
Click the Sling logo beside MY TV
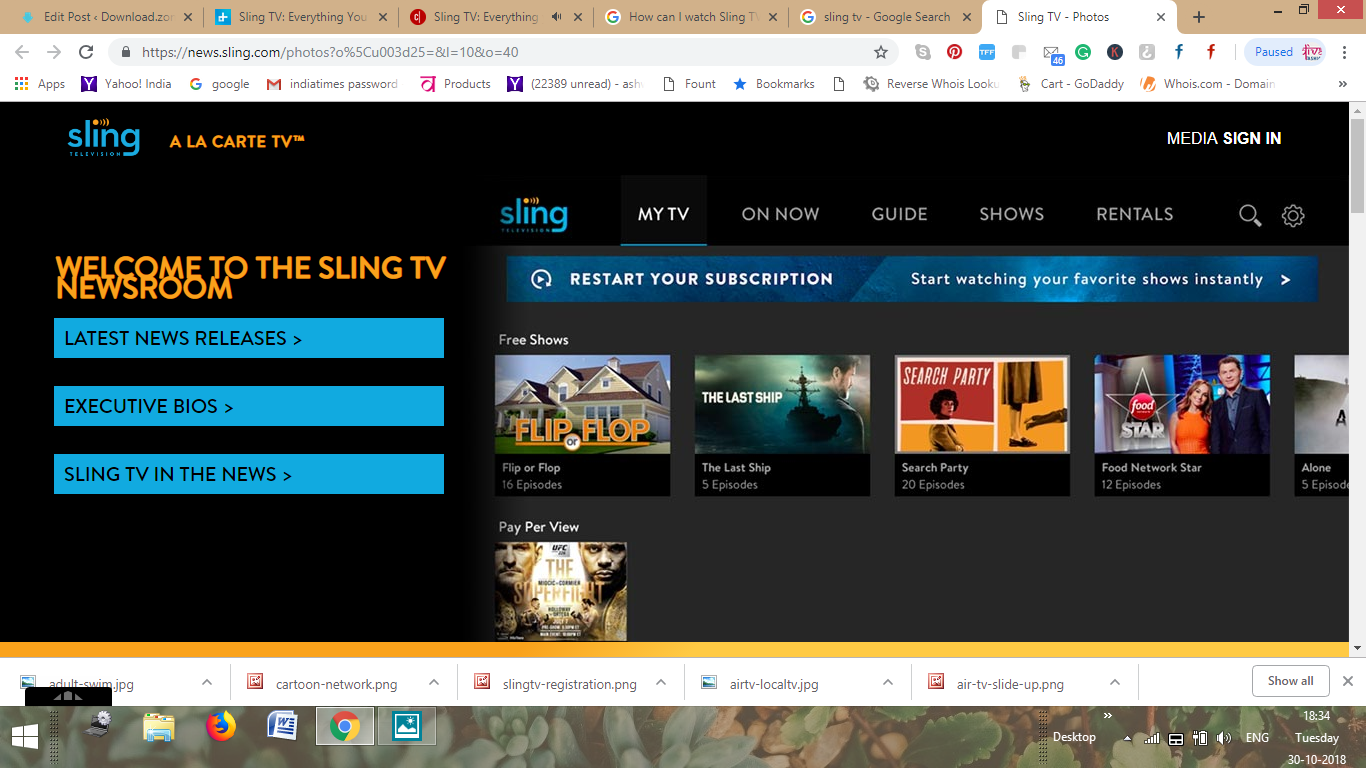pyautogui.click(x=533, y=214)
